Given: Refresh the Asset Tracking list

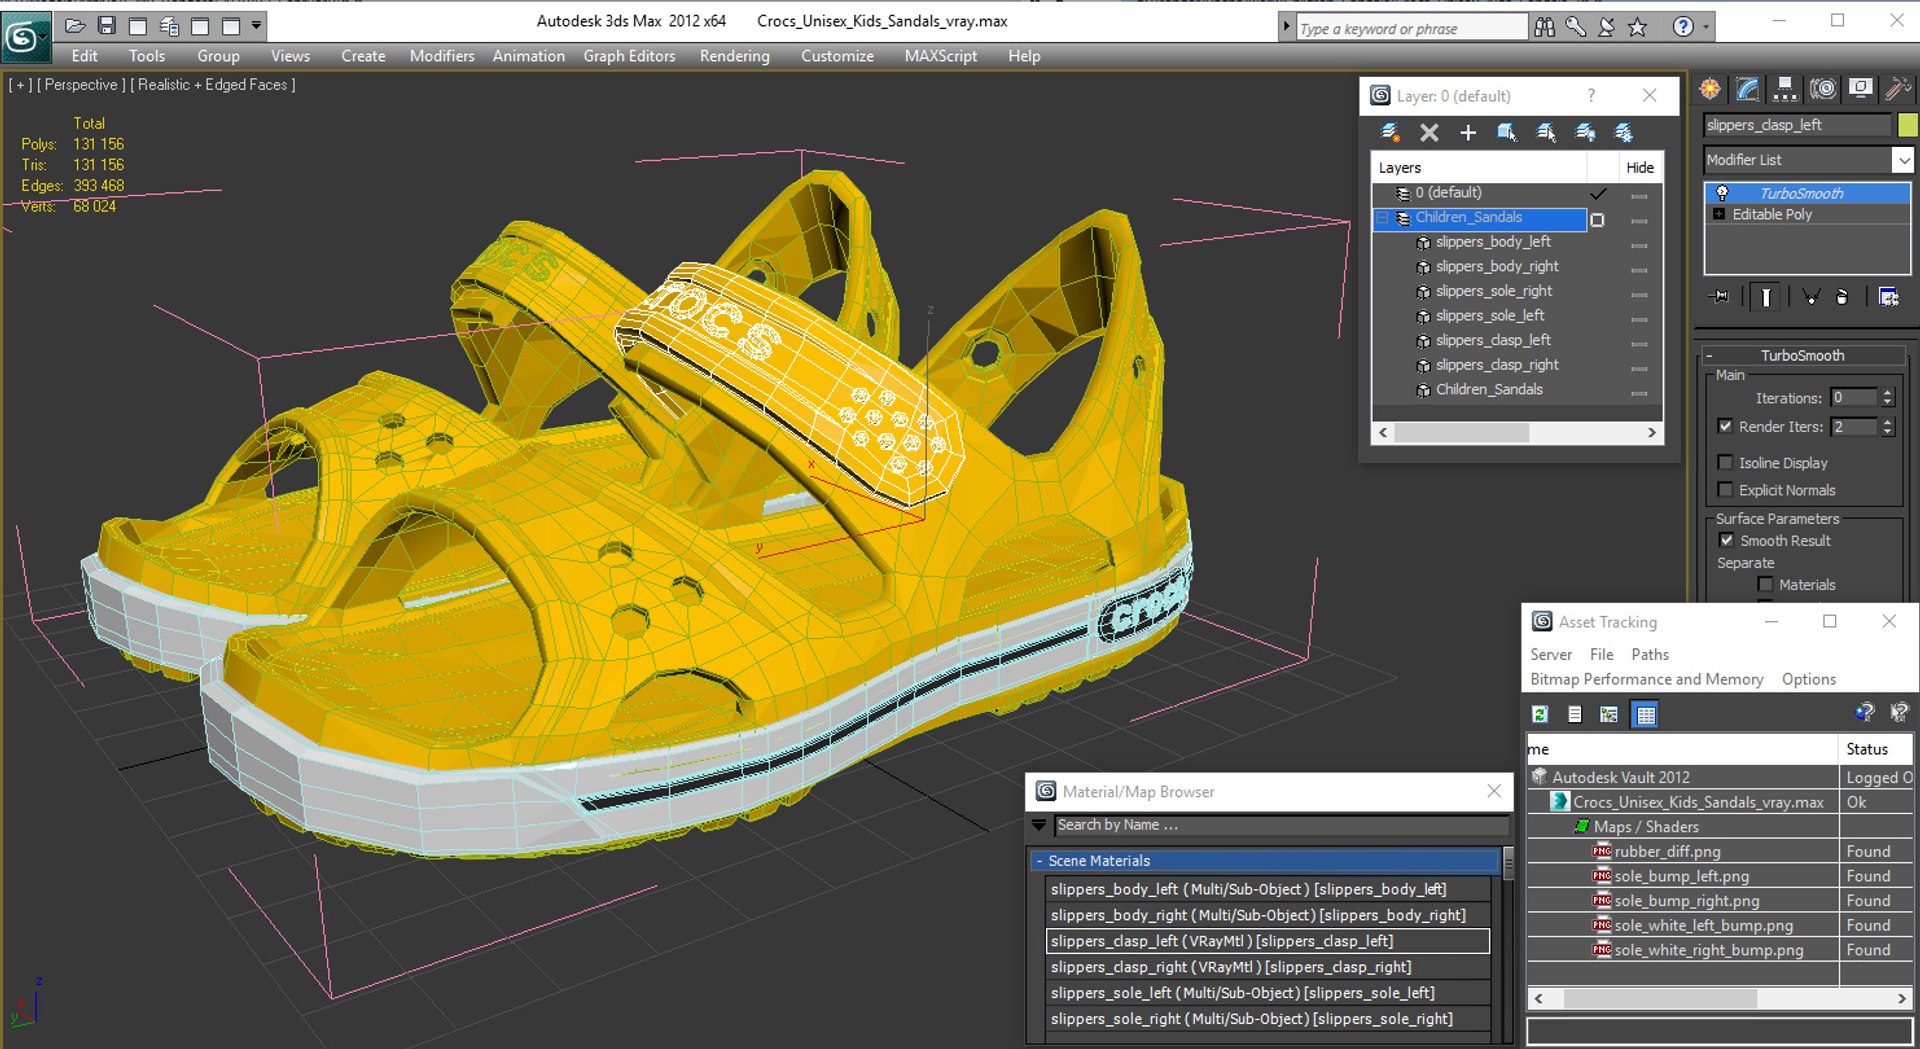Looking at the screenshot, I should tap(1540, 714).
